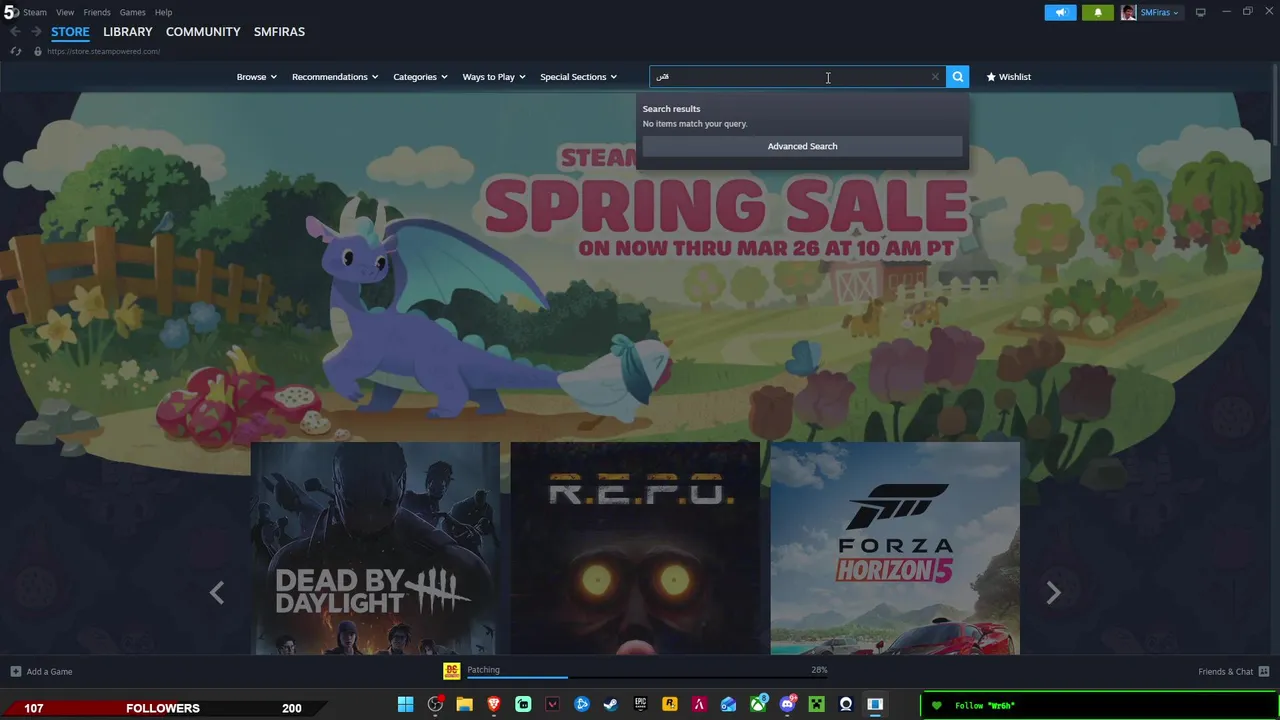This screenshot has width=1280, height=720.
Task: Expand the Browse dropdown
Action: pos(256,77)
